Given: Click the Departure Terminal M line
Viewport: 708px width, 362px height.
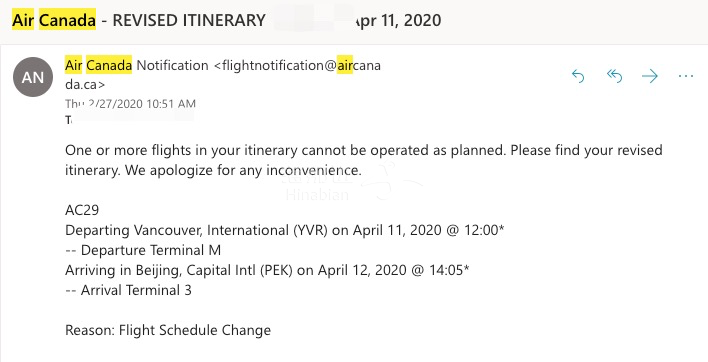Looking at the screenshot, I should coord(143,250).
